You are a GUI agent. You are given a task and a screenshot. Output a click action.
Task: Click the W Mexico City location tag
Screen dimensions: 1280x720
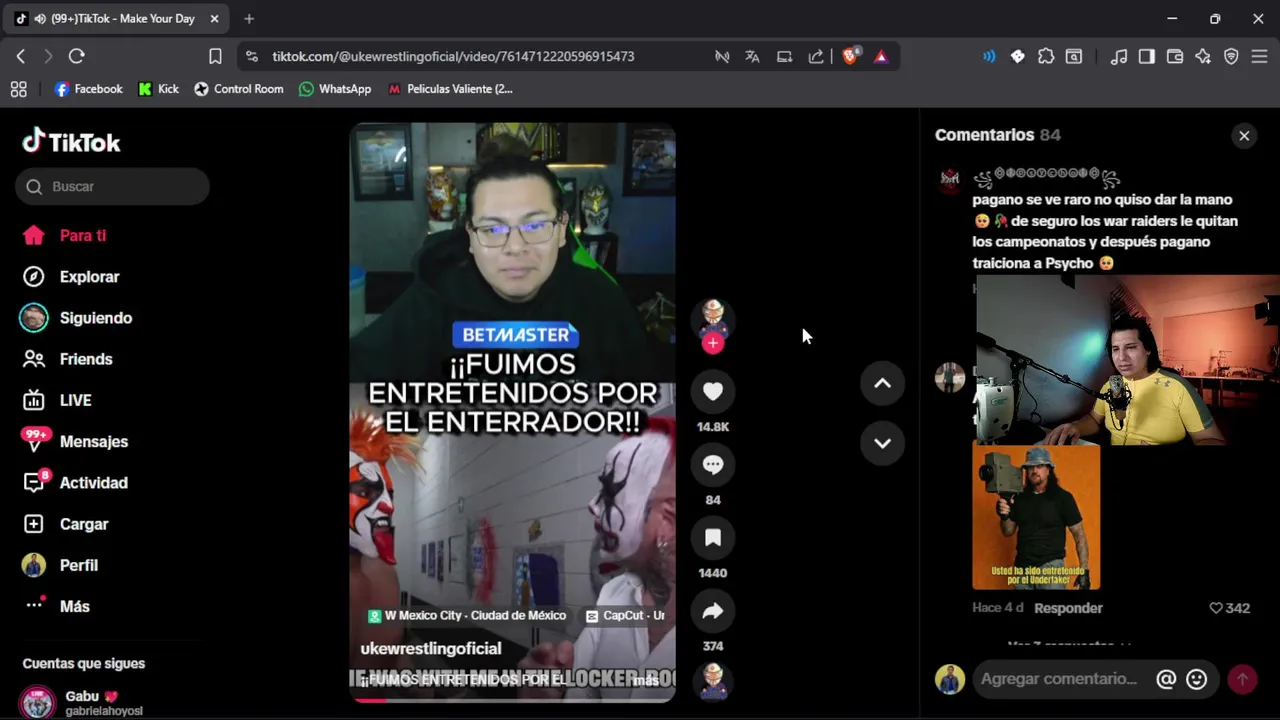(467, 616)
